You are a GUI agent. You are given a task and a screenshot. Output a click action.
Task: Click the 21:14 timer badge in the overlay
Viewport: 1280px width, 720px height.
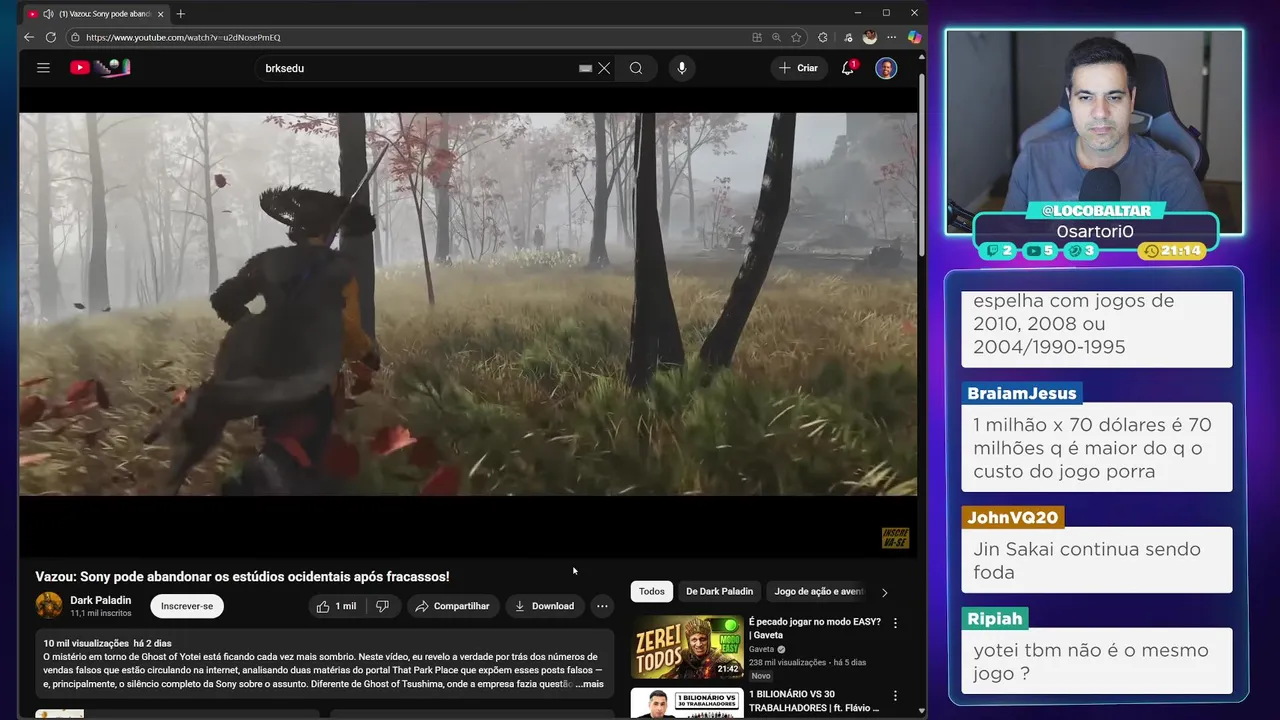(x=1172, y=251)
